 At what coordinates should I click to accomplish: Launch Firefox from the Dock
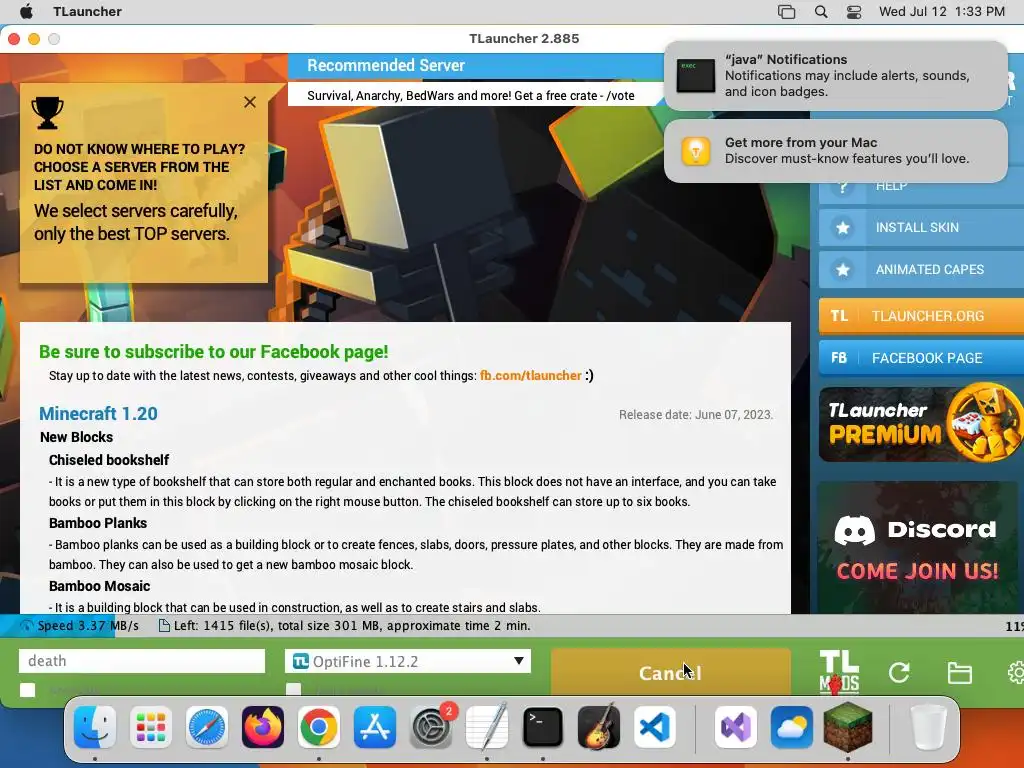coord(263,727)
